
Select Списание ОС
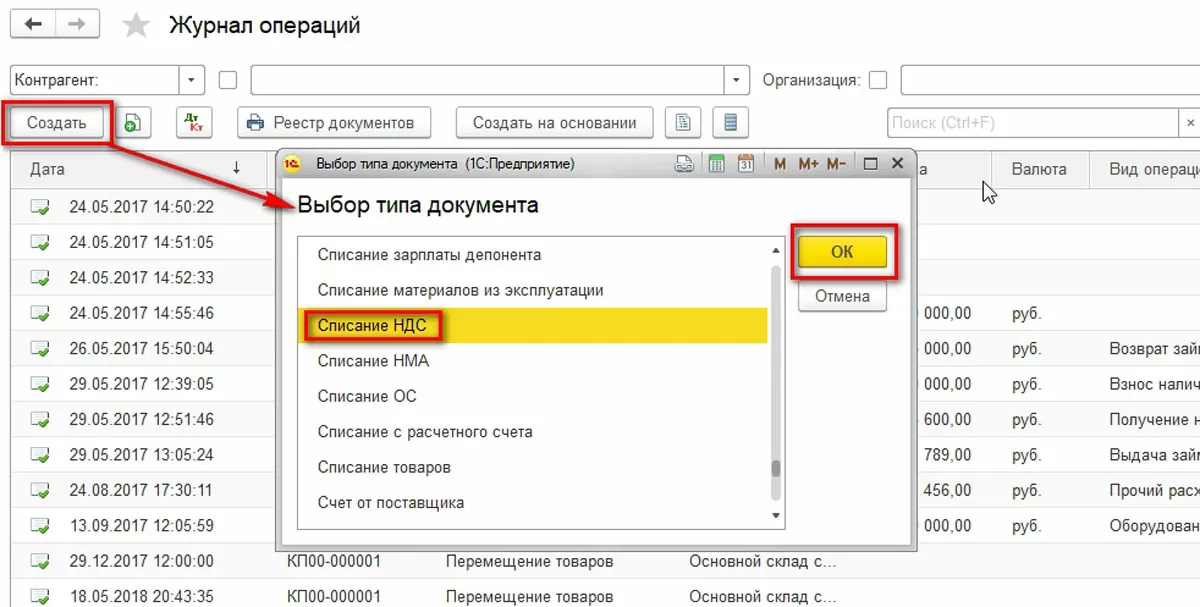[x=533, y=396]
